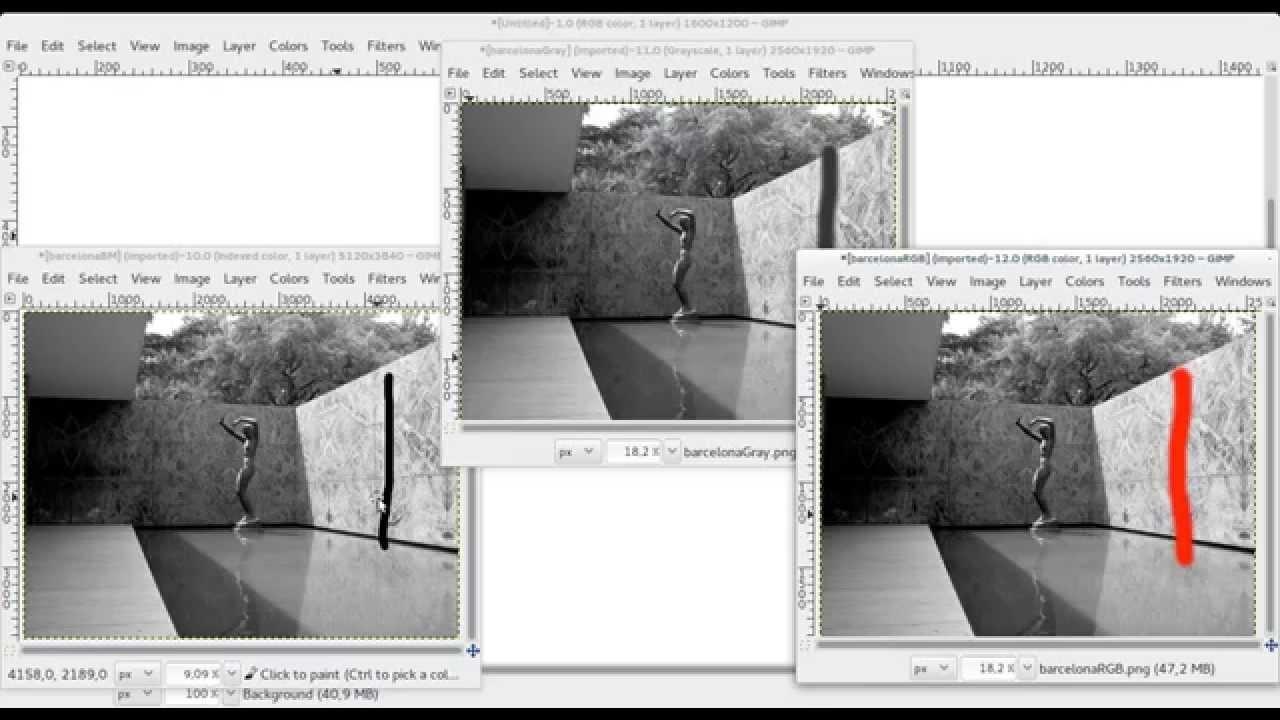Open image menu button in barcelonaGray ruler corner
This screenshot has width=1280, height=720.
point(450,93)
